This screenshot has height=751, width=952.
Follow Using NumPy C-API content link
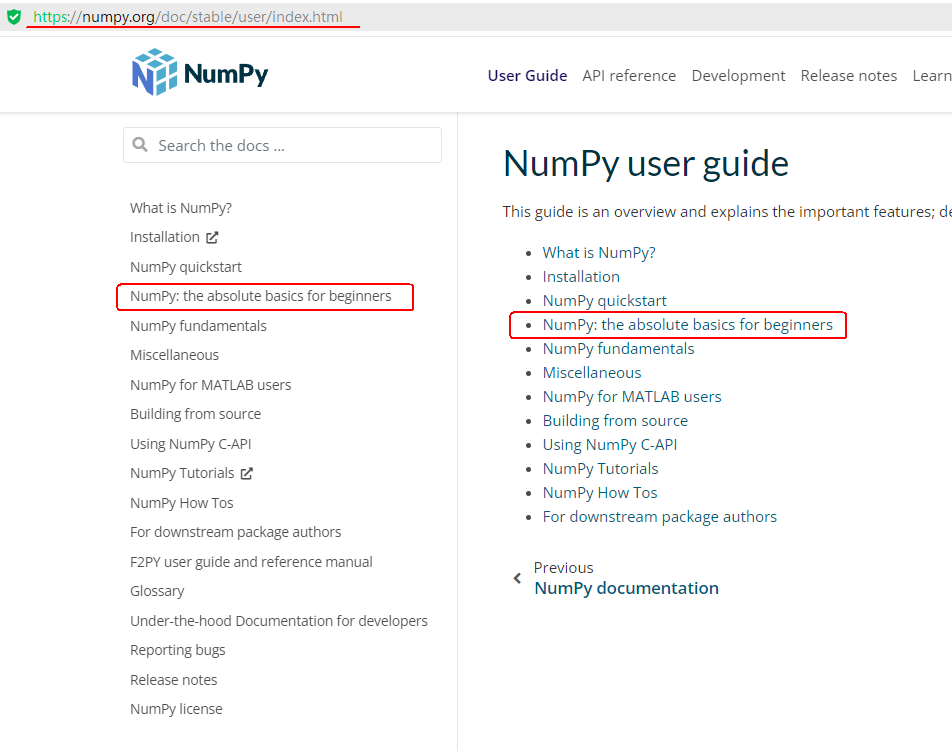610,445
